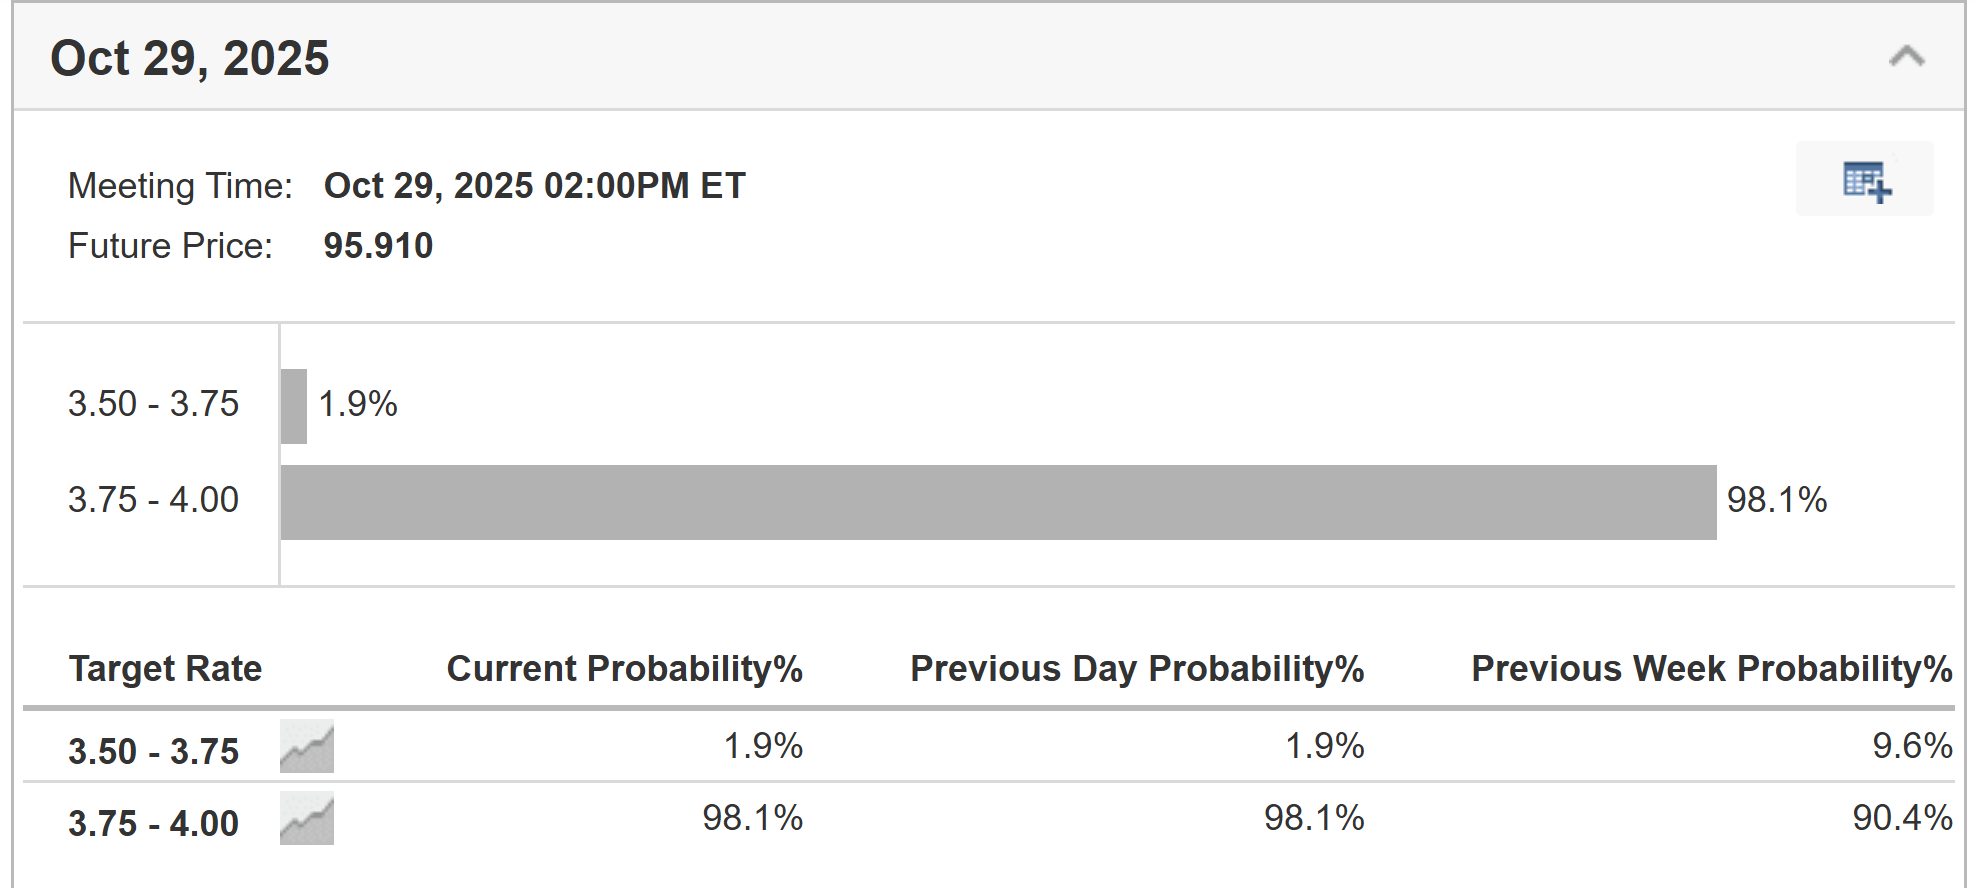Click the 3.75 - 4.00 bar chart axis label
Screen dimensions: 1980x888
154,500
